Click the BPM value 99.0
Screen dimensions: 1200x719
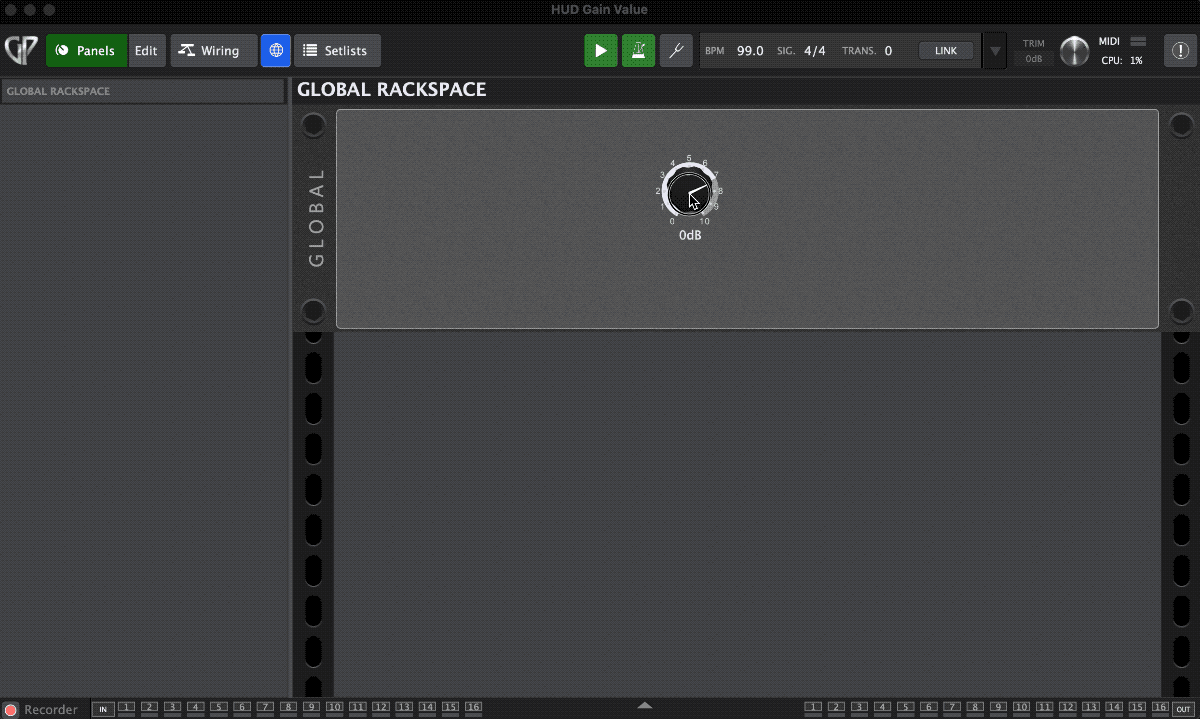tap(750, 51)
